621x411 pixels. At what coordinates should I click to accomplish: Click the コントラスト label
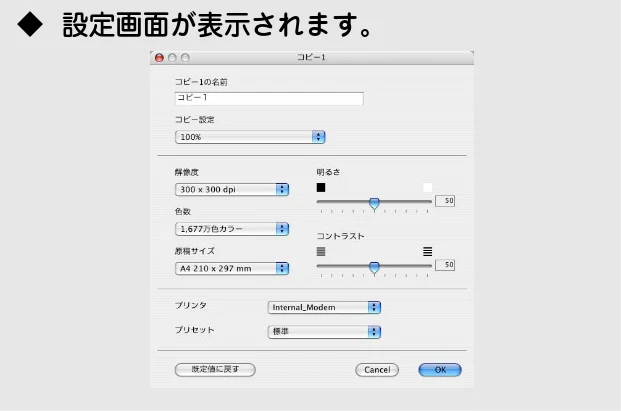(x=340, y=236)
